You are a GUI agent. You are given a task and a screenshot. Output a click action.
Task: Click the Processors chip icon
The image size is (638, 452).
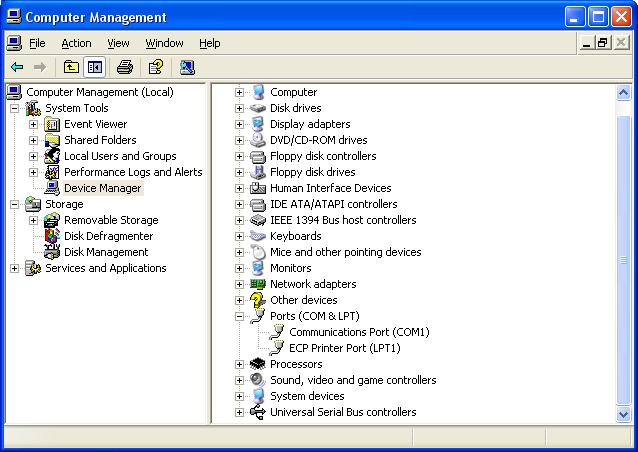coord(258,364)
